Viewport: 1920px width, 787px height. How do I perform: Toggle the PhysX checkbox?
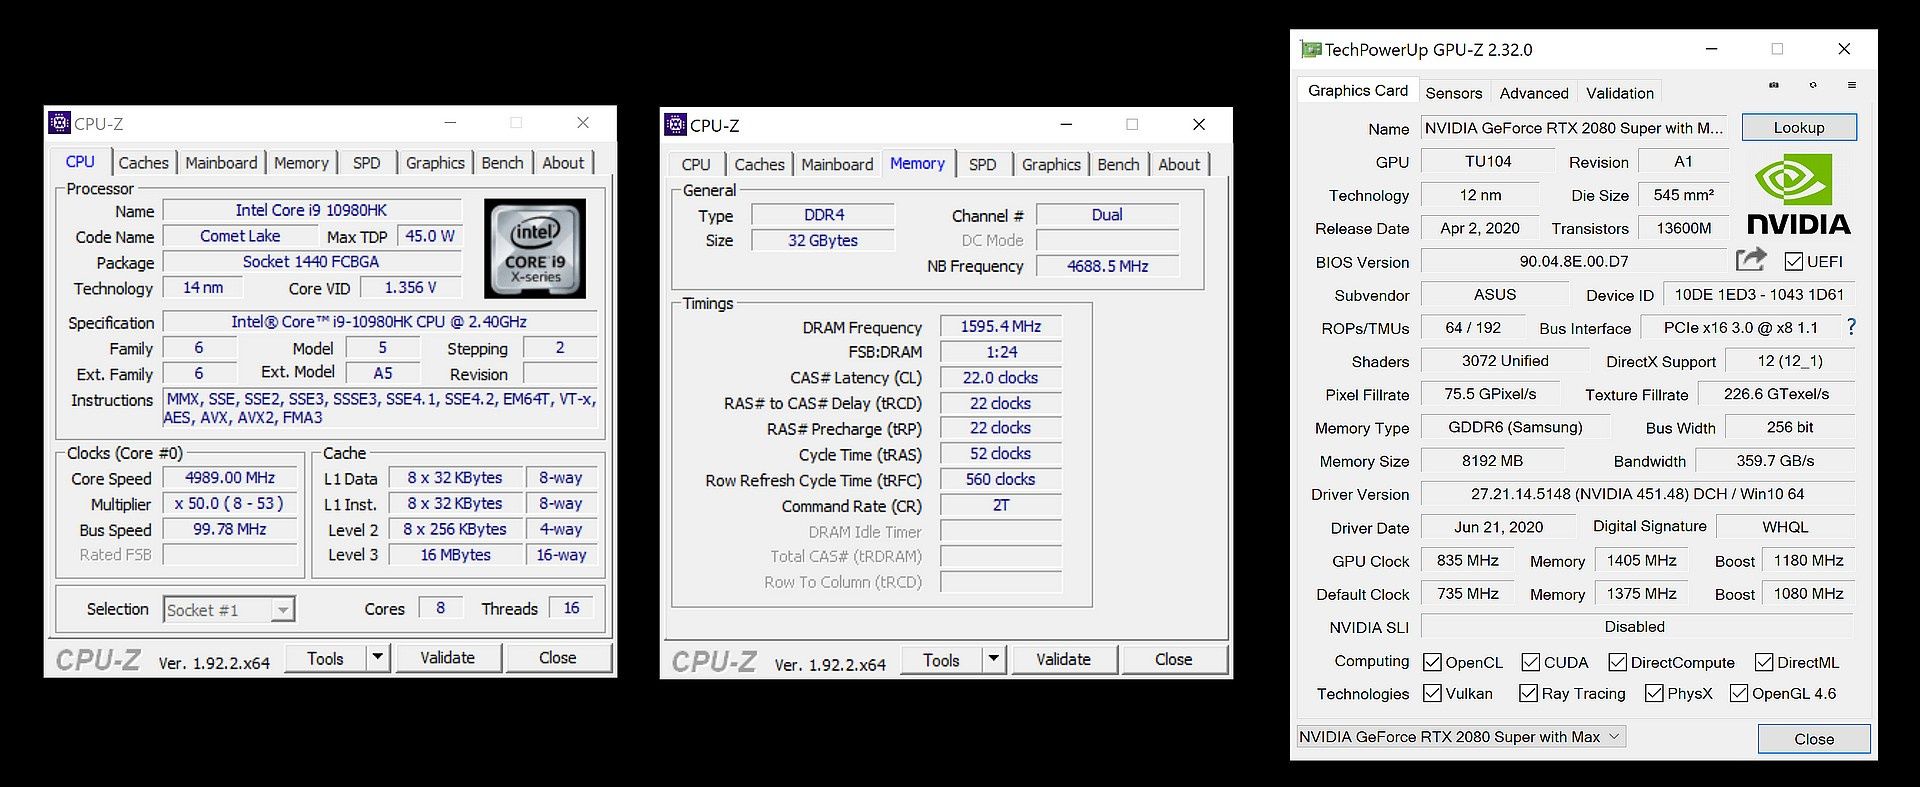click(1654, 693)
